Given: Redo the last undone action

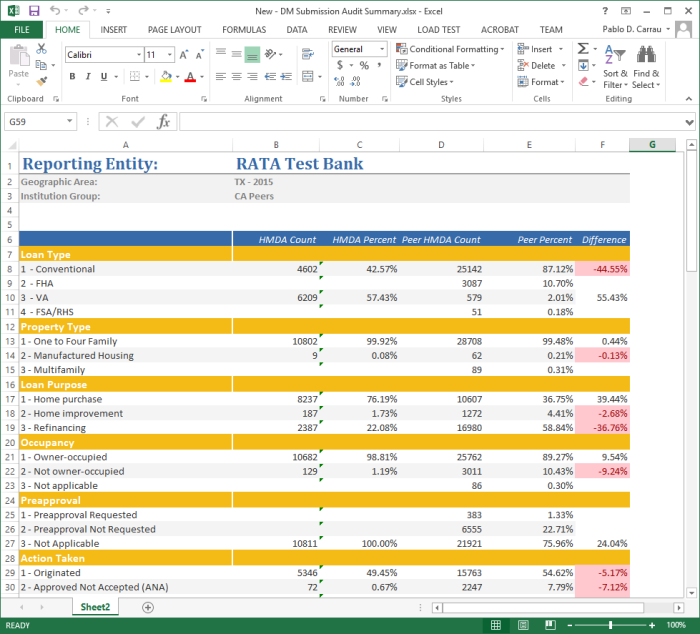Looking at the screenshot, I should point(83,10).
